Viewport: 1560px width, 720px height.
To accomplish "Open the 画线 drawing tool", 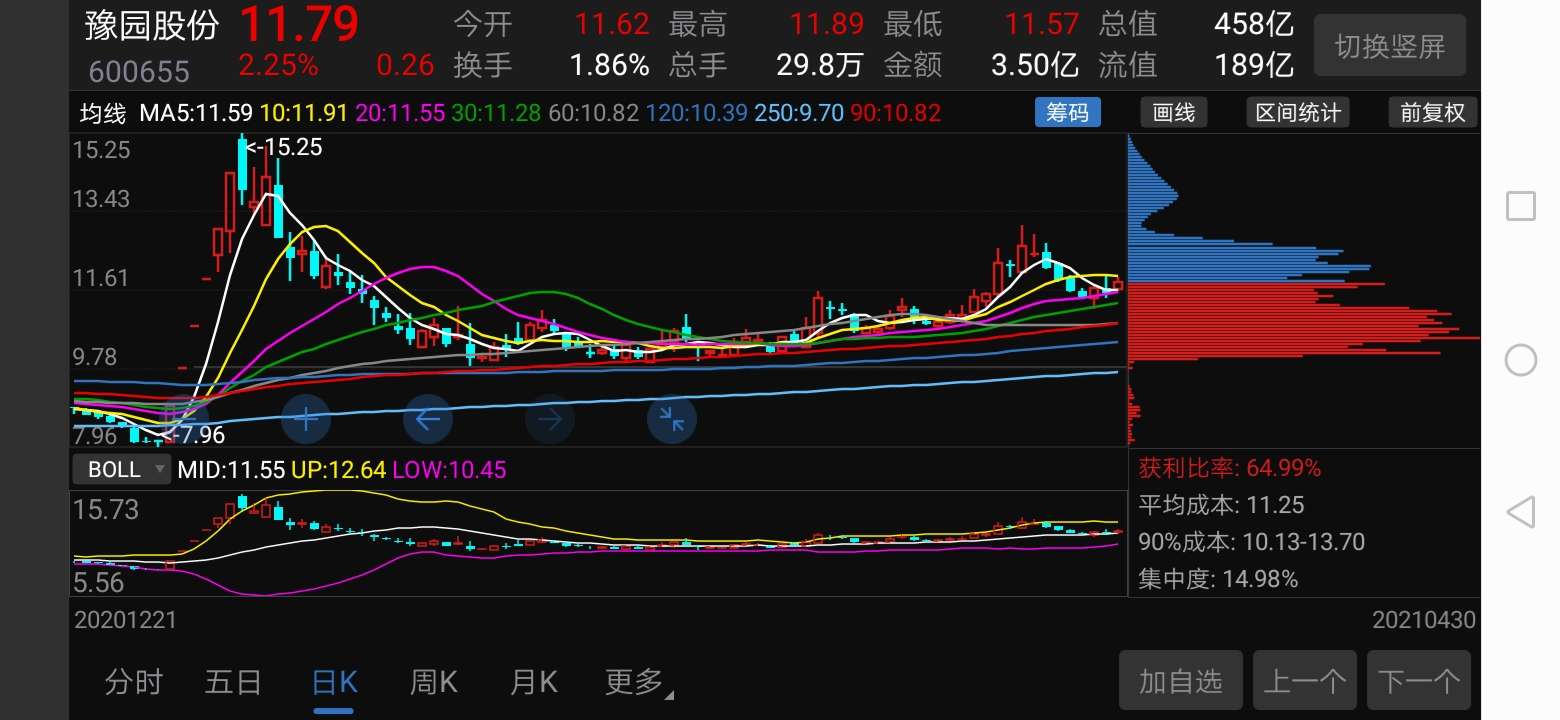I will [x=1174, y=112].
